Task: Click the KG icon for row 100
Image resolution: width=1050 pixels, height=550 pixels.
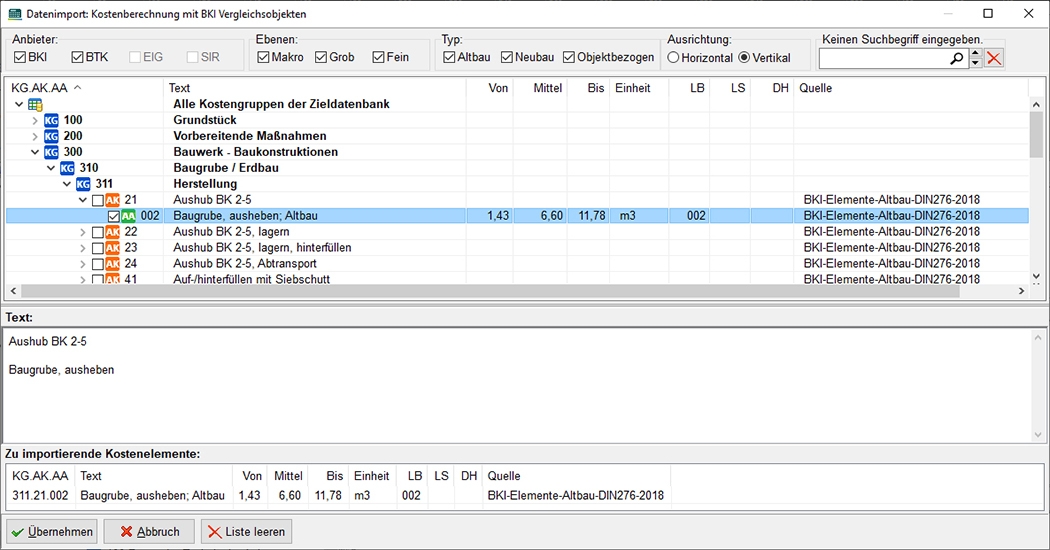Action: [52, 121]
